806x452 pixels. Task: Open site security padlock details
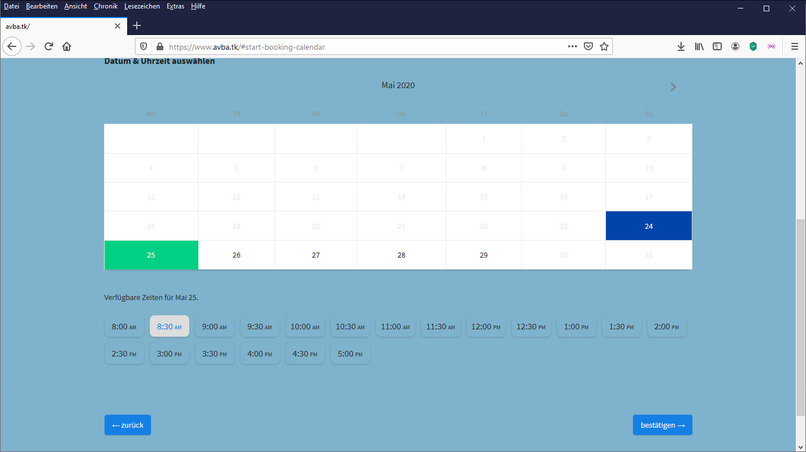160,47
